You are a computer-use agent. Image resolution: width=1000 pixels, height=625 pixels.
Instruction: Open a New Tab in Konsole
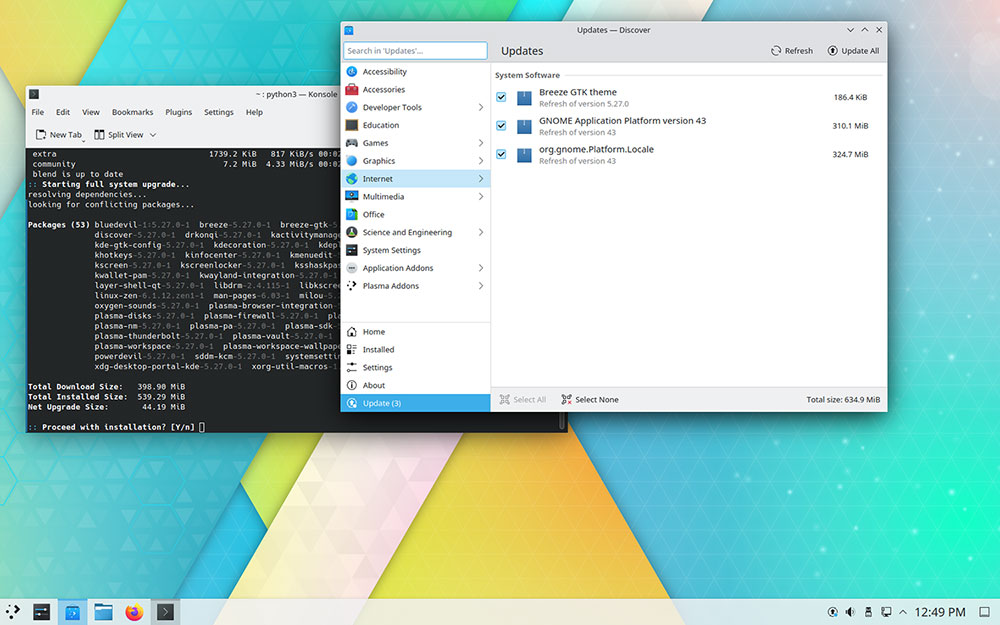[x=59, y=135]
